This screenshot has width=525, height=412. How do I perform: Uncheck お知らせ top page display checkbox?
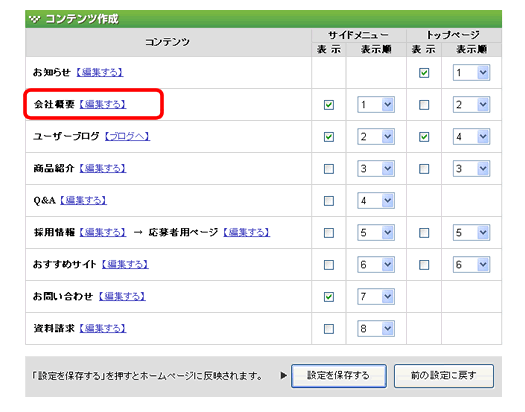pos(424,73)
